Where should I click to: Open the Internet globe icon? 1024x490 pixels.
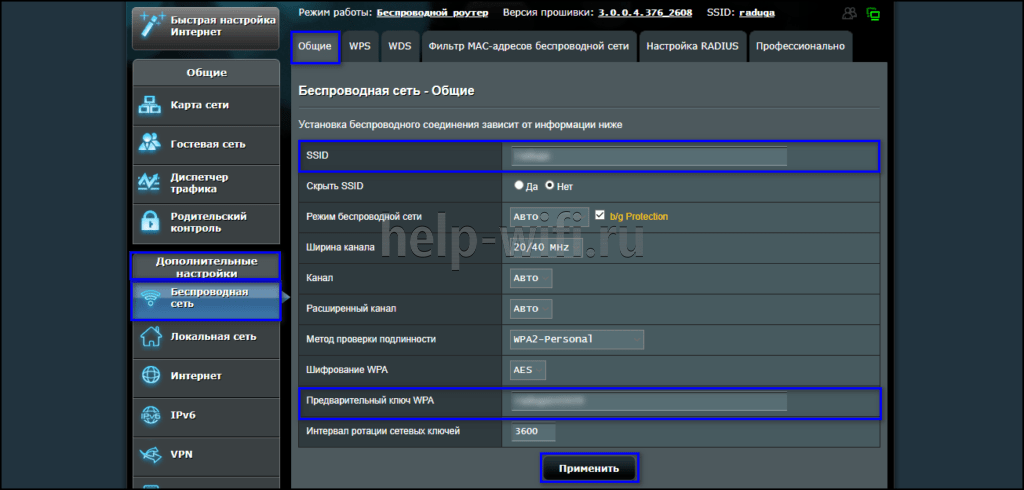click(150, 376)
